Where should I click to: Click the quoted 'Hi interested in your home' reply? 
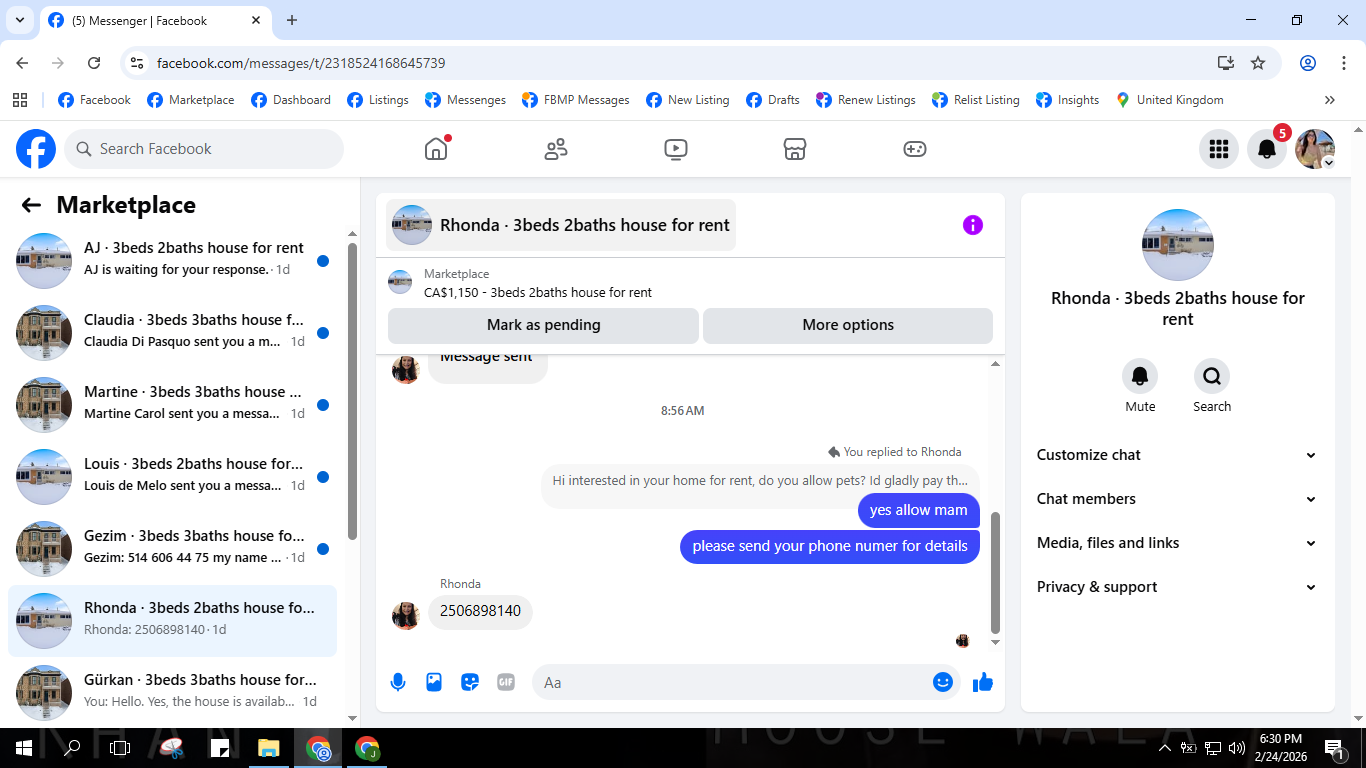[760, 481]
